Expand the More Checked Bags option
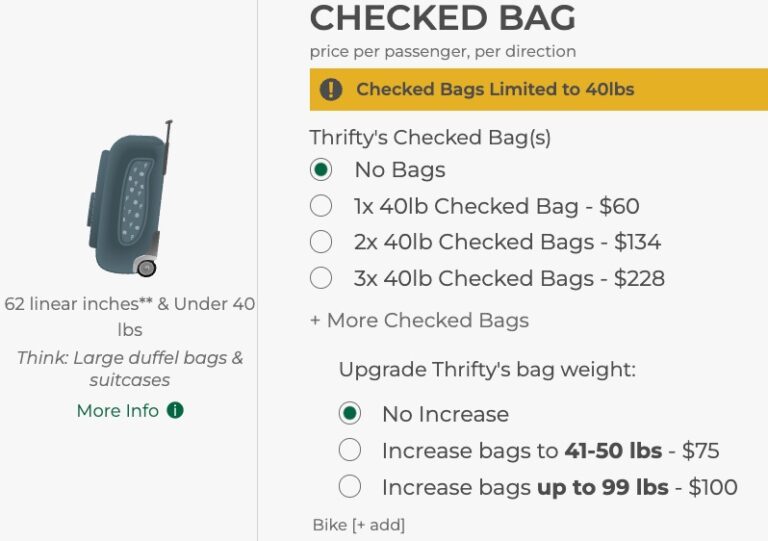This screenshot has width=768, height=541. 419,320
